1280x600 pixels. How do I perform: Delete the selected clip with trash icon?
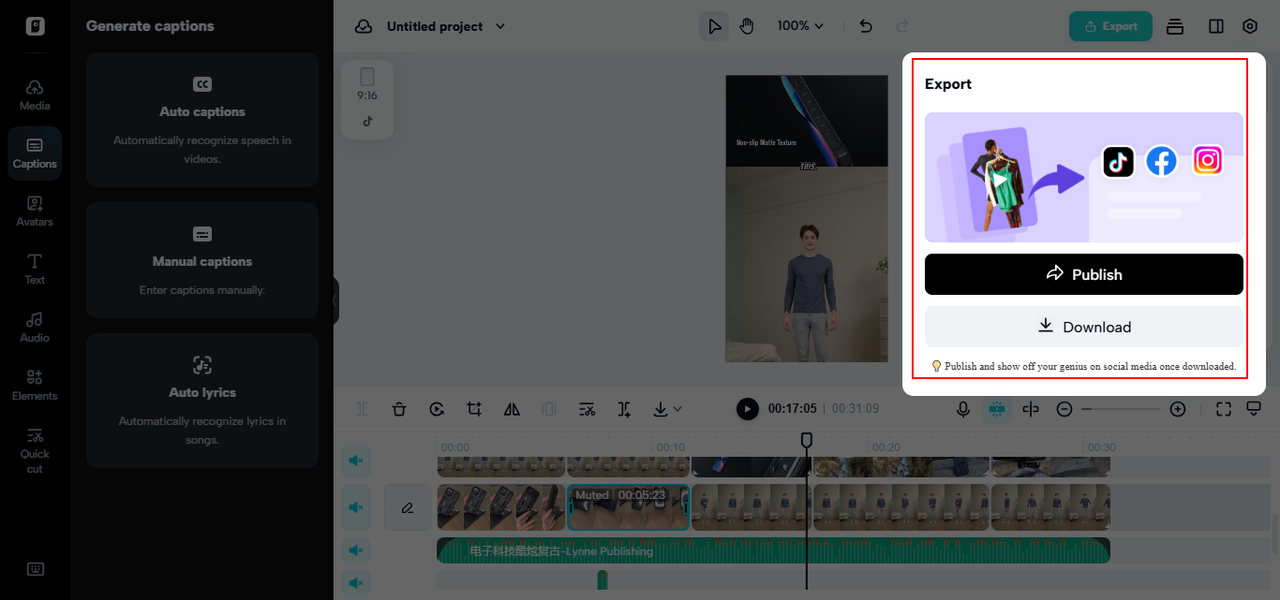[399, 409]
